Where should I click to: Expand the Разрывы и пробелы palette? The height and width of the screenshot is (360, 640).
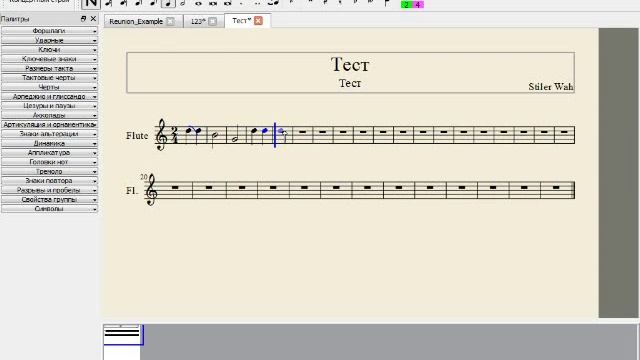pyautogui.click(x=49, y=190)
